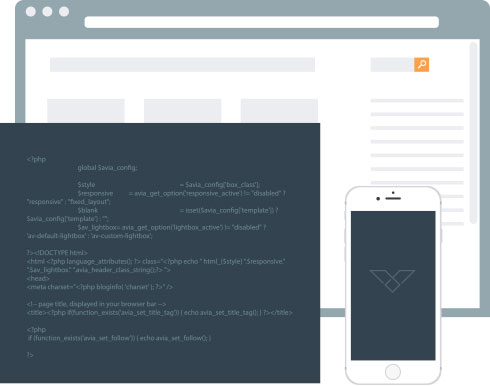Click the "<head>" tag in the code
The image size is (490, 386).
pos(38,278)
